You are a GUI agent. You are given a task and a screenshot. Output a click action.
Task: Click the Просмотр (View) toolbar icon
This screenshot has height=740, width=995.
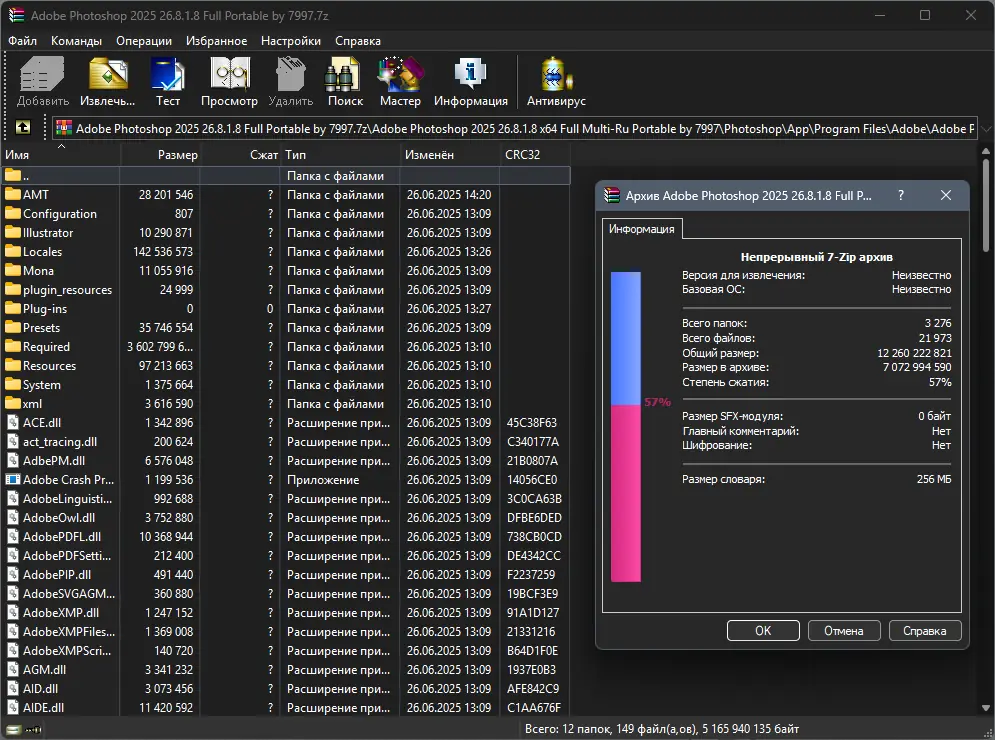click(x=229, y=81)
